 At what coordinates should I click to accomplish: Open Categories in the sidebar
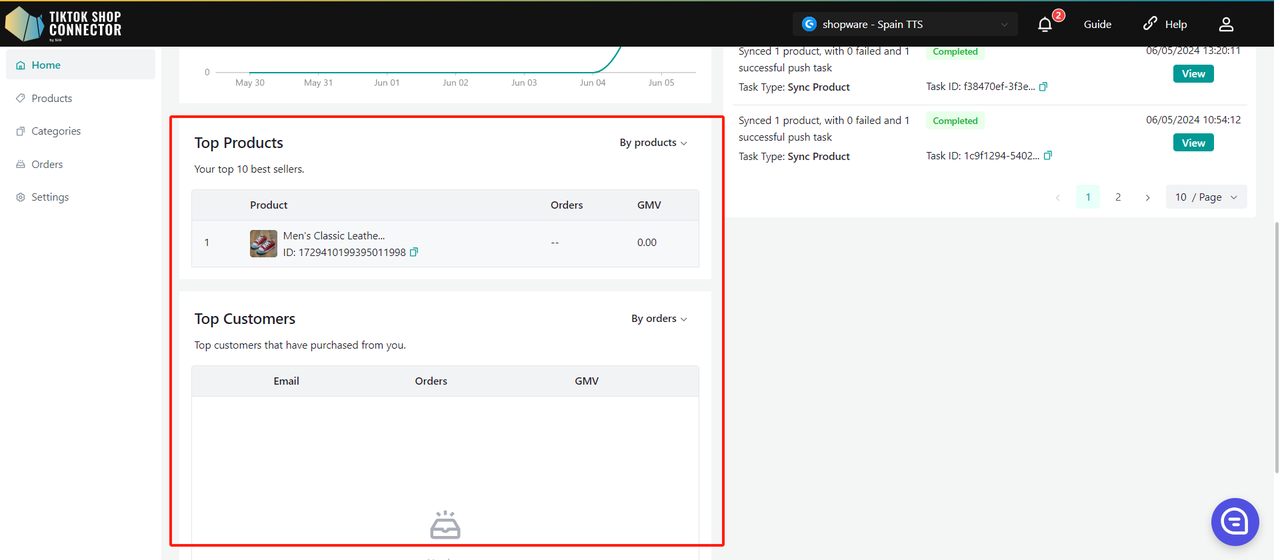tap(55, 131)
